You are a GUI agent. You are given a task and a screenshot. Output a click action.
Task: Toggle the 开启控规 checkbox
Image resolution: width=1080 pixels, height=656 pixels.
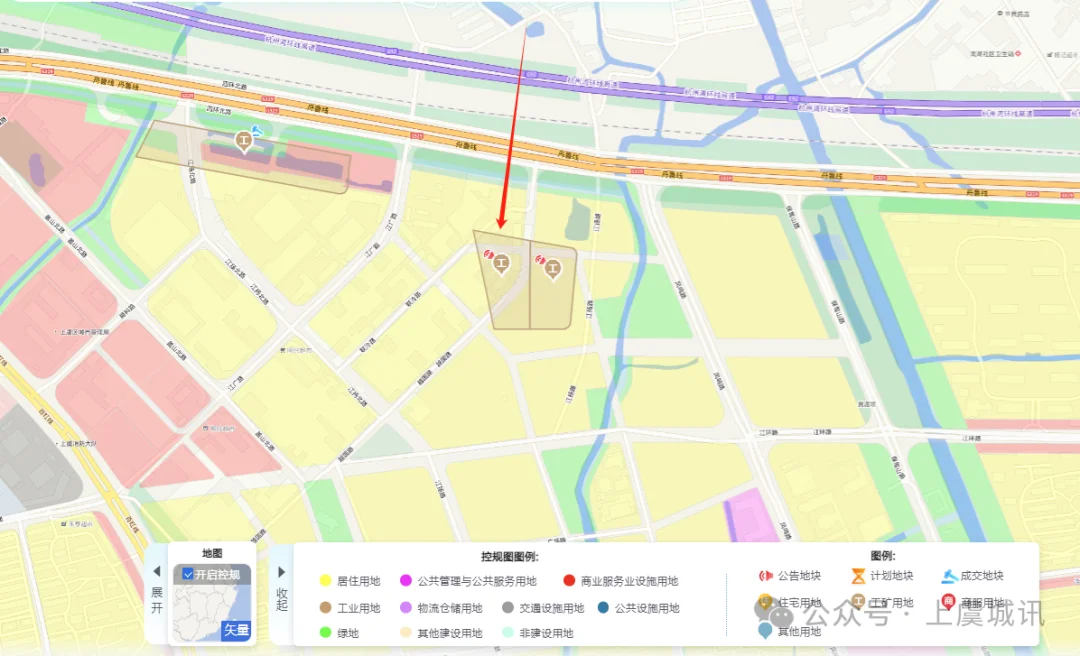tap(188, 574)
